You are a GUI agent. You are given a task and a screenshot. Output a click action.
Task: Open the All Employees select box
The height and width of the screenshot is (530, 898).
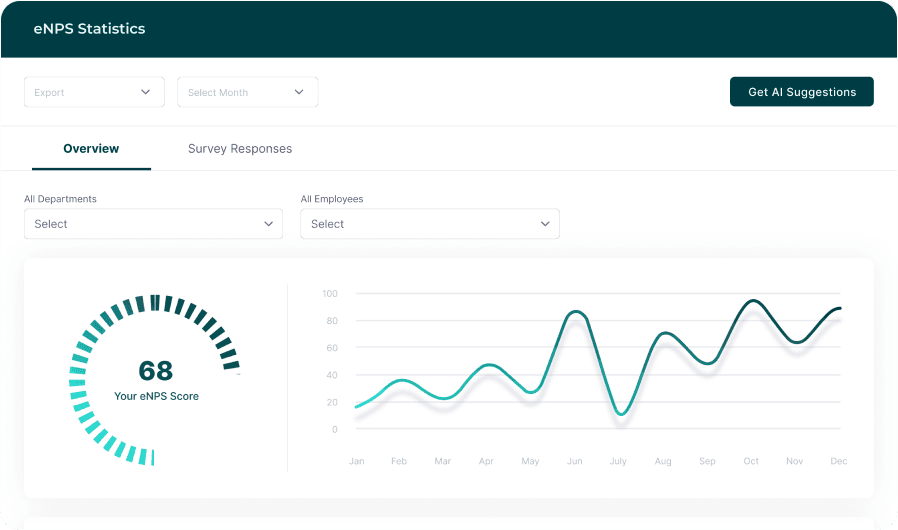[429, 224]
